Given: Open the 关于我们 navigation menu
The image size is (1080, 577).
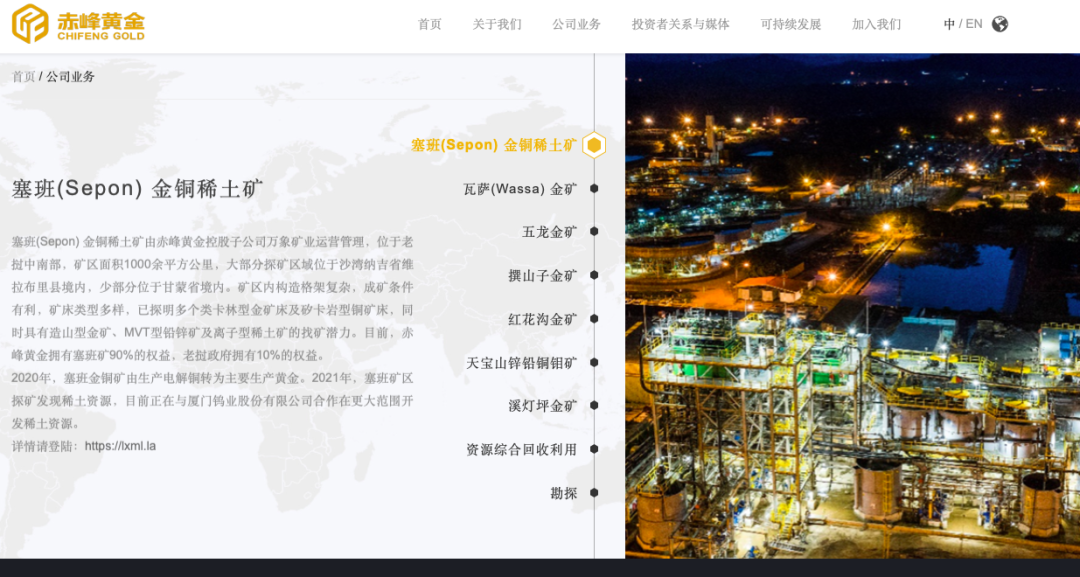Looking at the screenshot, I should click(x=497, y=24).
